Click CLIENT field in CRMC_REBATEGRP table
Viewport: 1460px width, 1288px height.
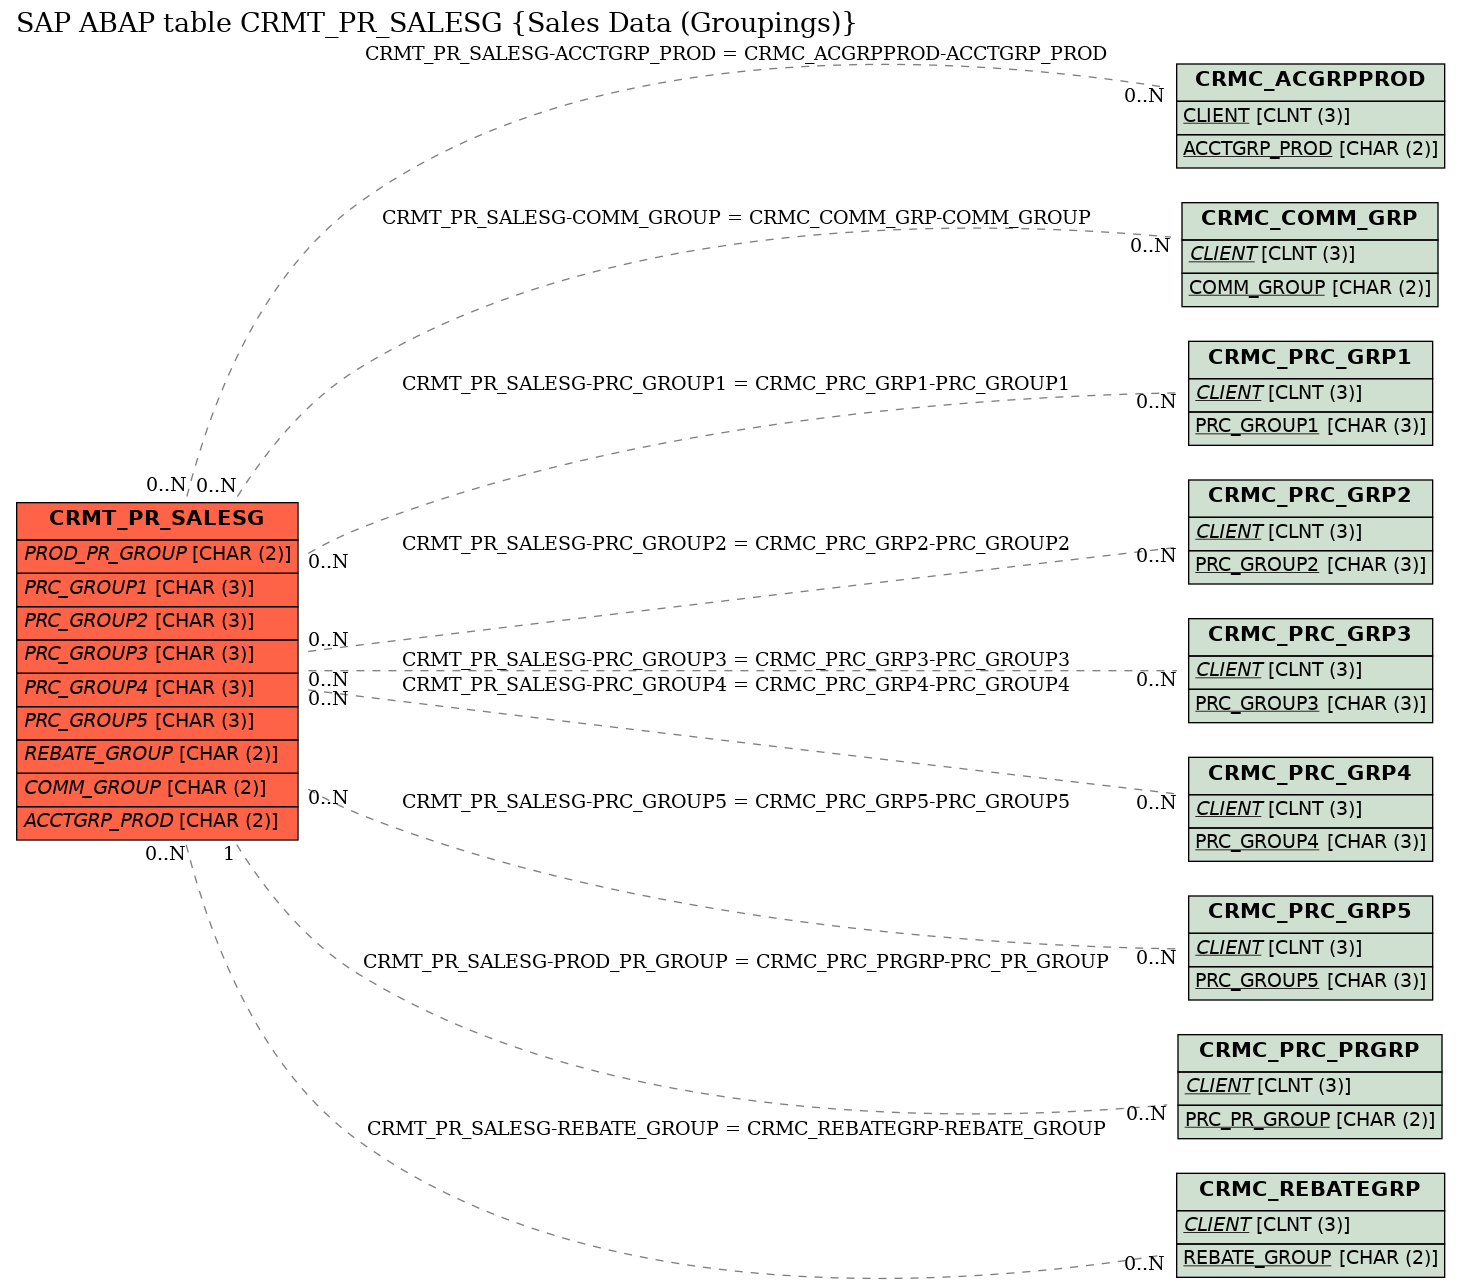click(x=1310, y=1226)
